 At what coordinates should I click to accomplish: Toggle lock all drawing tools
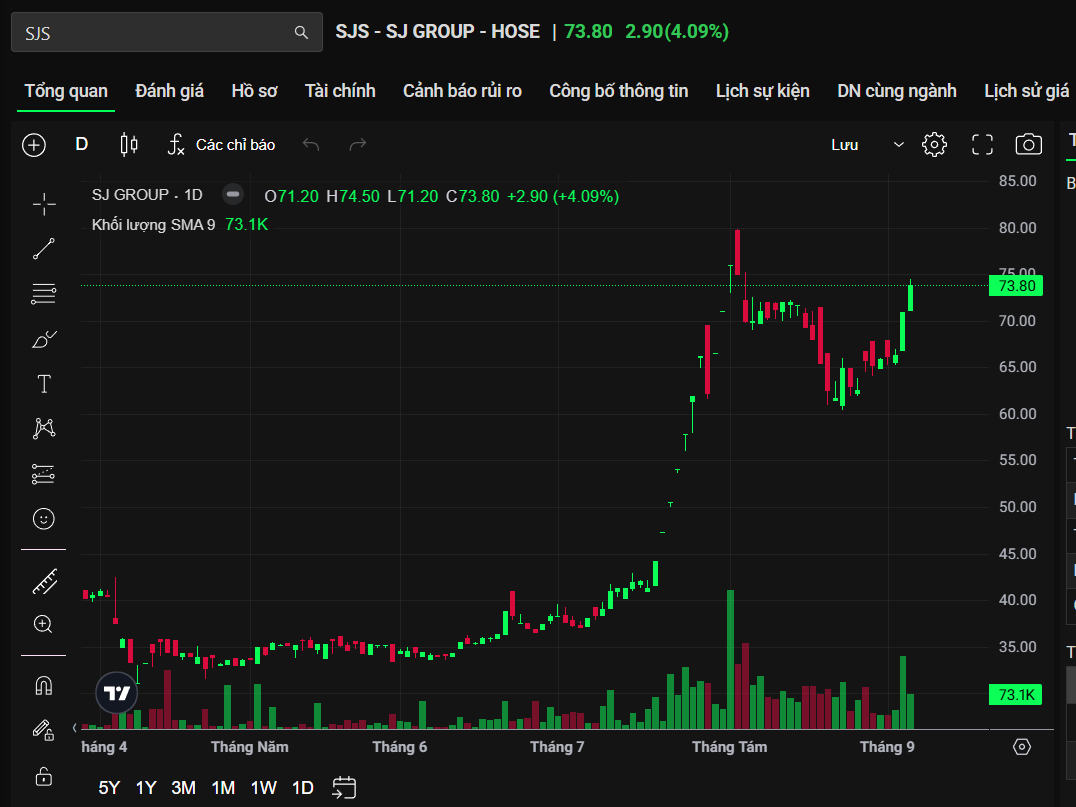44,776
